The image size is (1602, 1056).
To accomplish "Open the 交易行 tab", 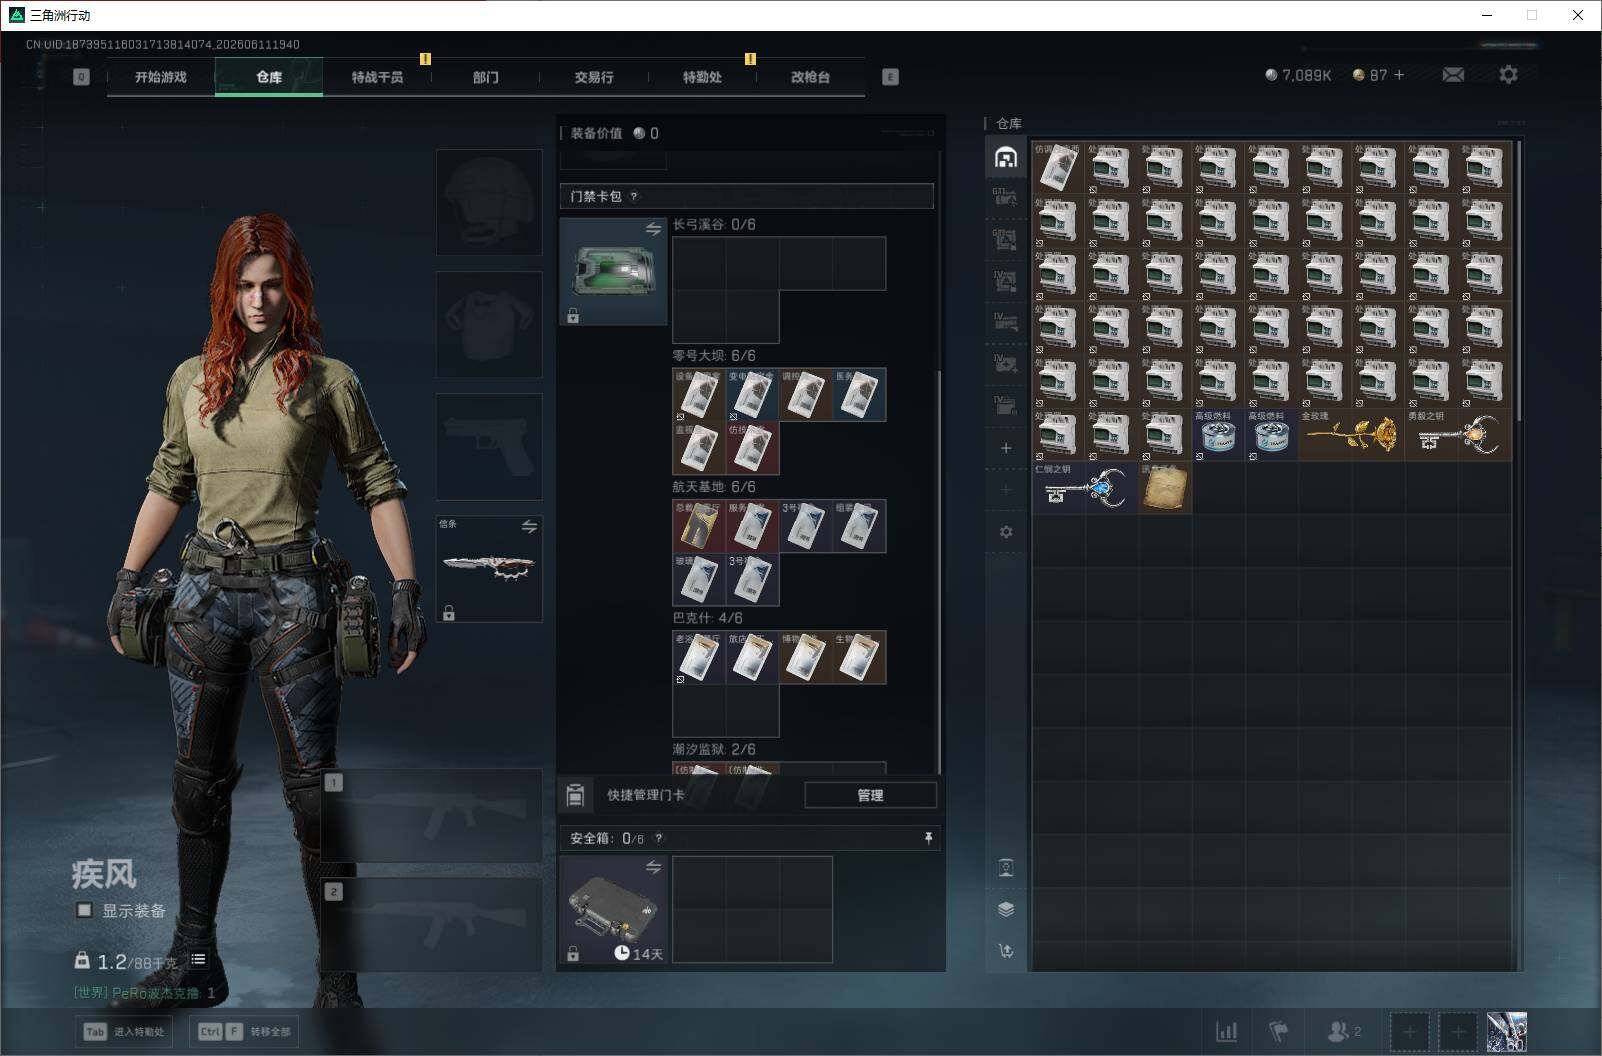I will click(594, 77).
